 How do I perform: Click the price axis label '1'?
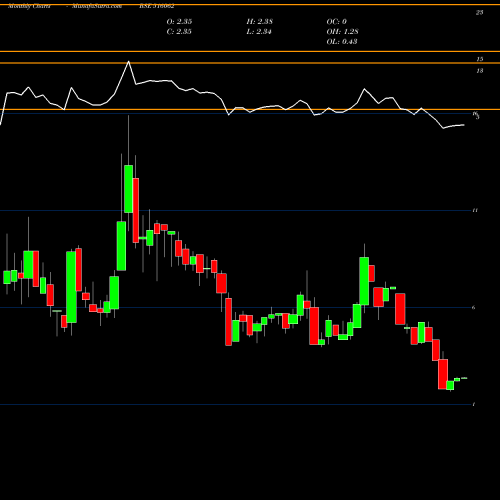[474, 404]
